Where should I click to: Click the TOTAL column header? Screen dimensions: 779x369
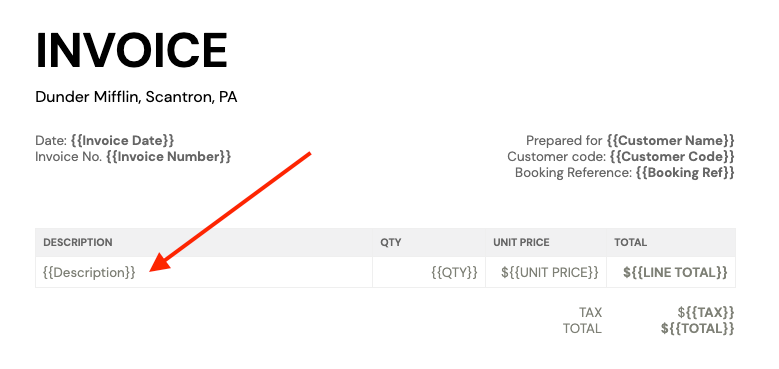point(630,243)
